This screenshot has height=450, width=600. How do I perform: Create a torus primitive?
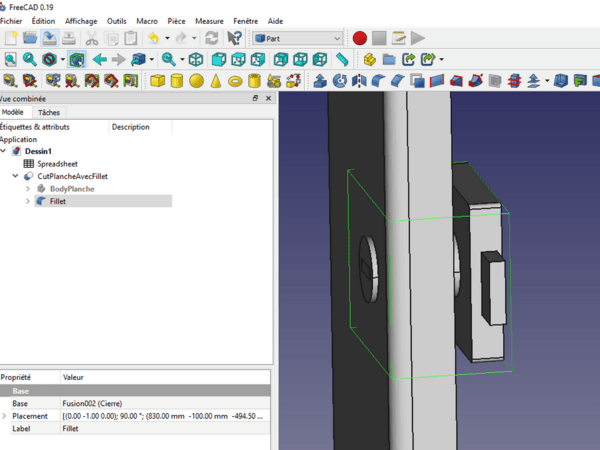[x=235, y=81]
